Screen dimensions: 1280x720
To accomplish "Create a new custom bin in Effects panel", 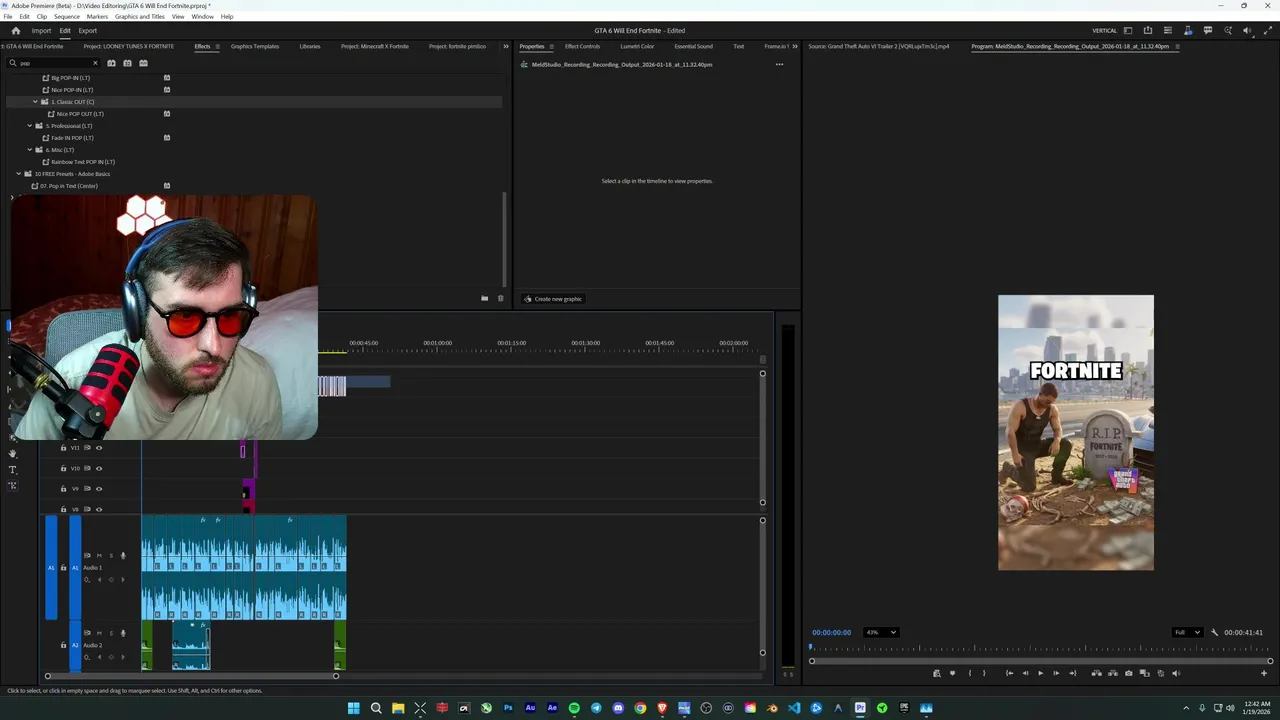I will (484, 298).
